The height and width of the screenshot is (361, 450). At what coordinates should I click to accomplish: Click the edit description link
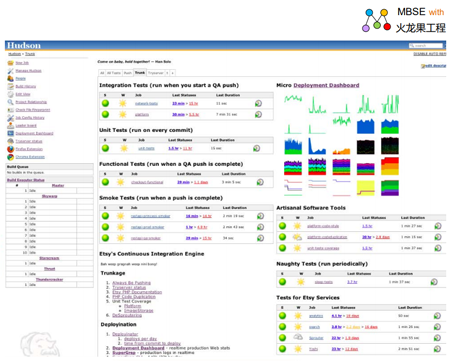tap(433, 66)
